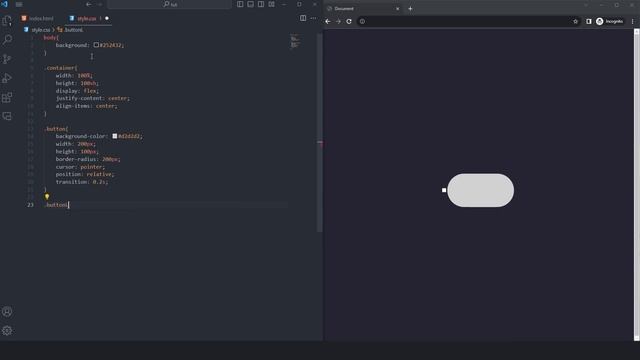View site information icon in address bar
Viewport: 640px width, 360px height.
(362, 21)
